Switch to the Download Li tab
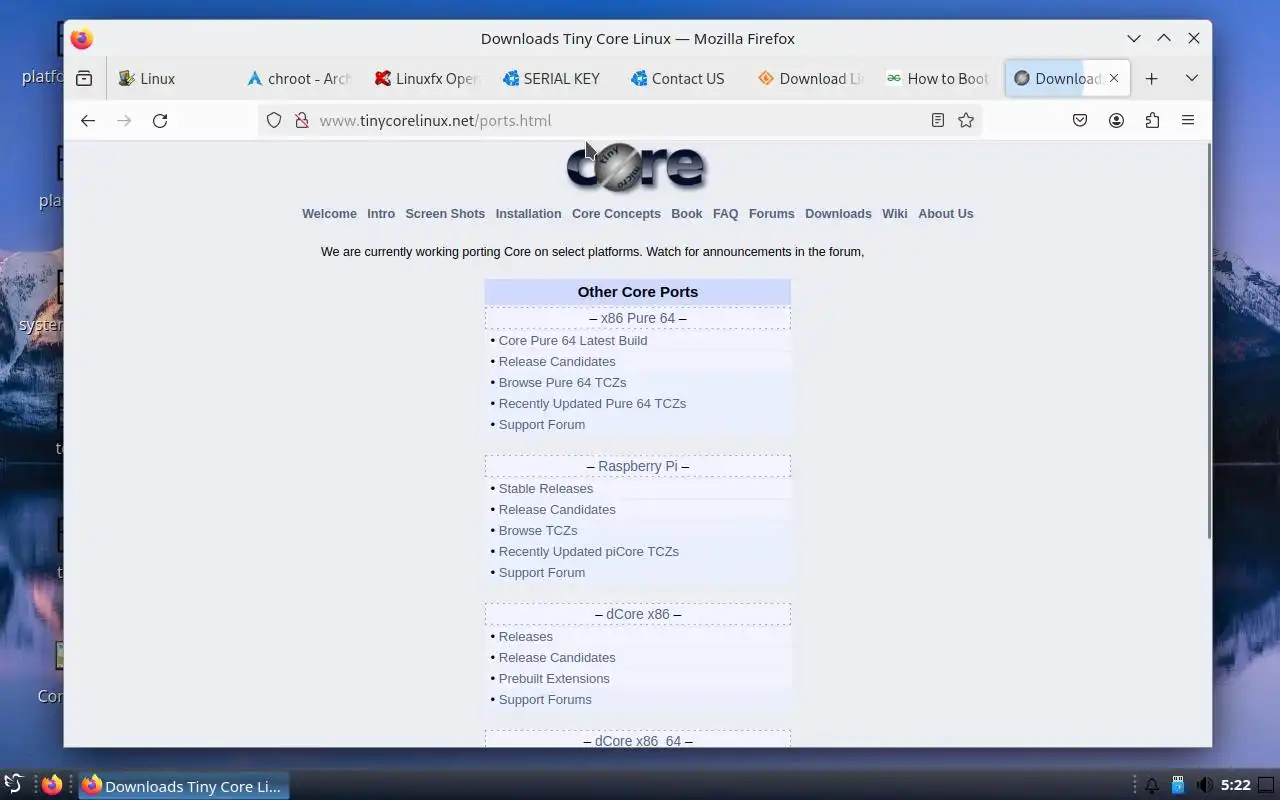Image resolution: width=1280 pixels, height=800 pixels. [x=812, y=78]
